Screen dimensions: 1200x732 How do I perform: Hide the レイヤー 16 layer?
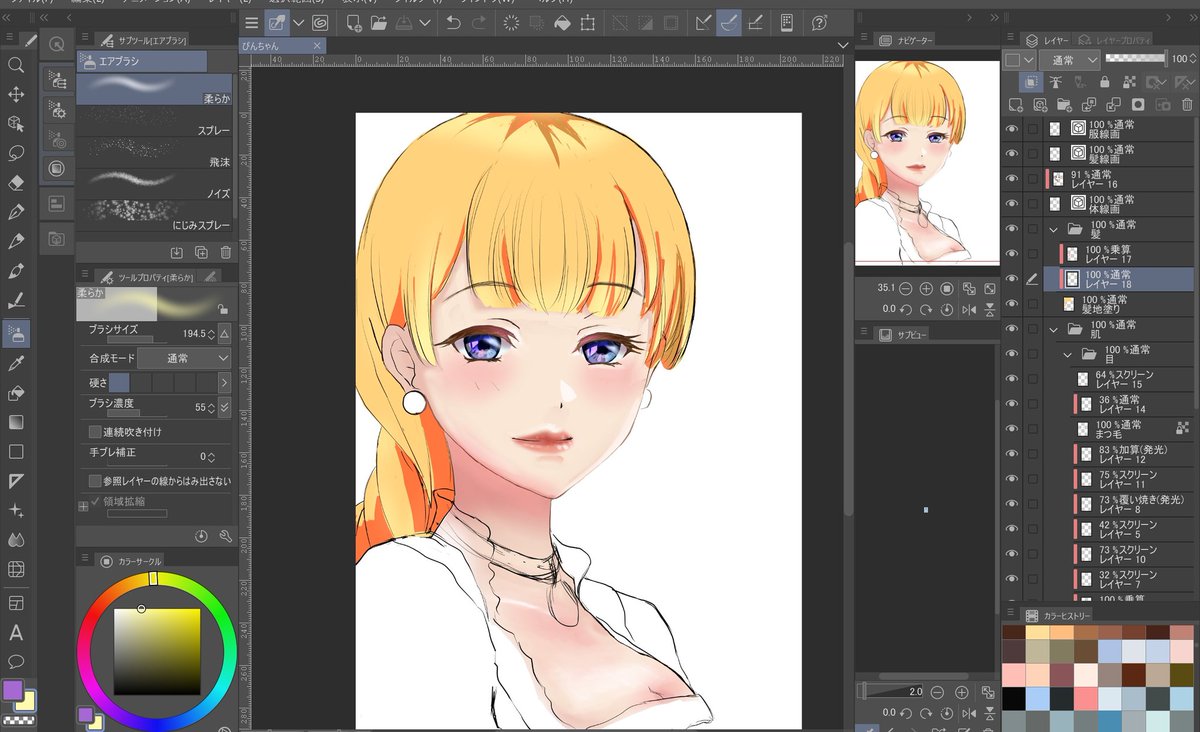pyautogui.click(x=1011, y=178)
